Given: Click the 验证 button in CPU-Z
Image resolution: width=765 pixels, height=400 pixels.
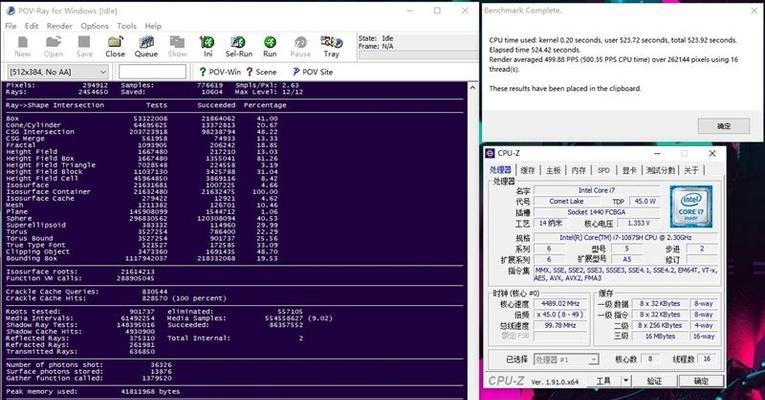Looking at the screenshot, I should pos(654,381).
